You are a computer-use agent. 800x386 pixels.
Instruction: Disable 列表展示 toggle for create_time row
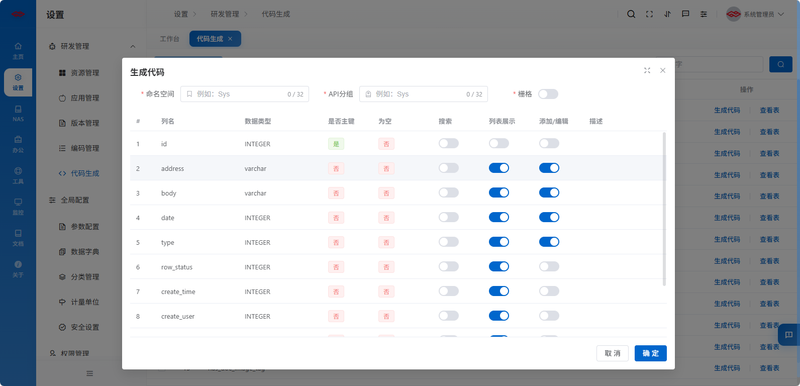click(x=499, y=291)
